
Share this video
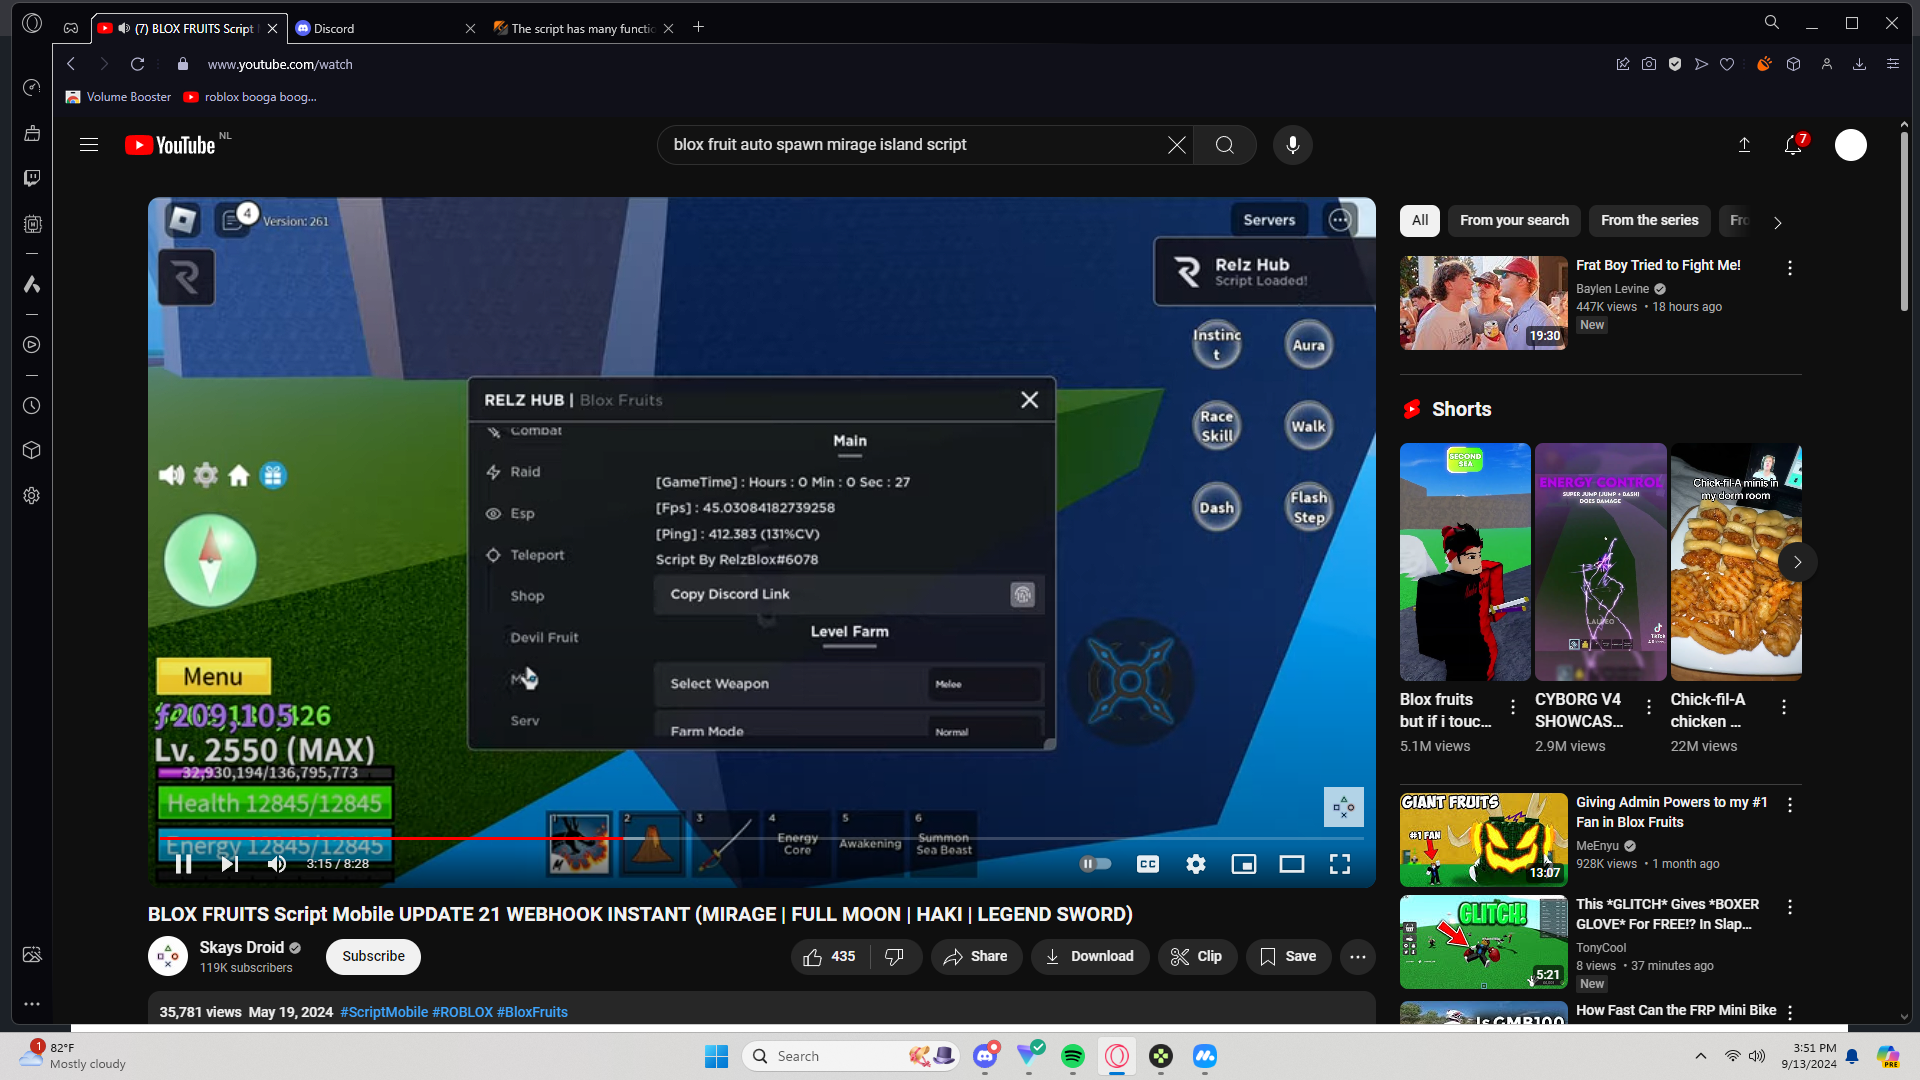click(x=976, y=957)
